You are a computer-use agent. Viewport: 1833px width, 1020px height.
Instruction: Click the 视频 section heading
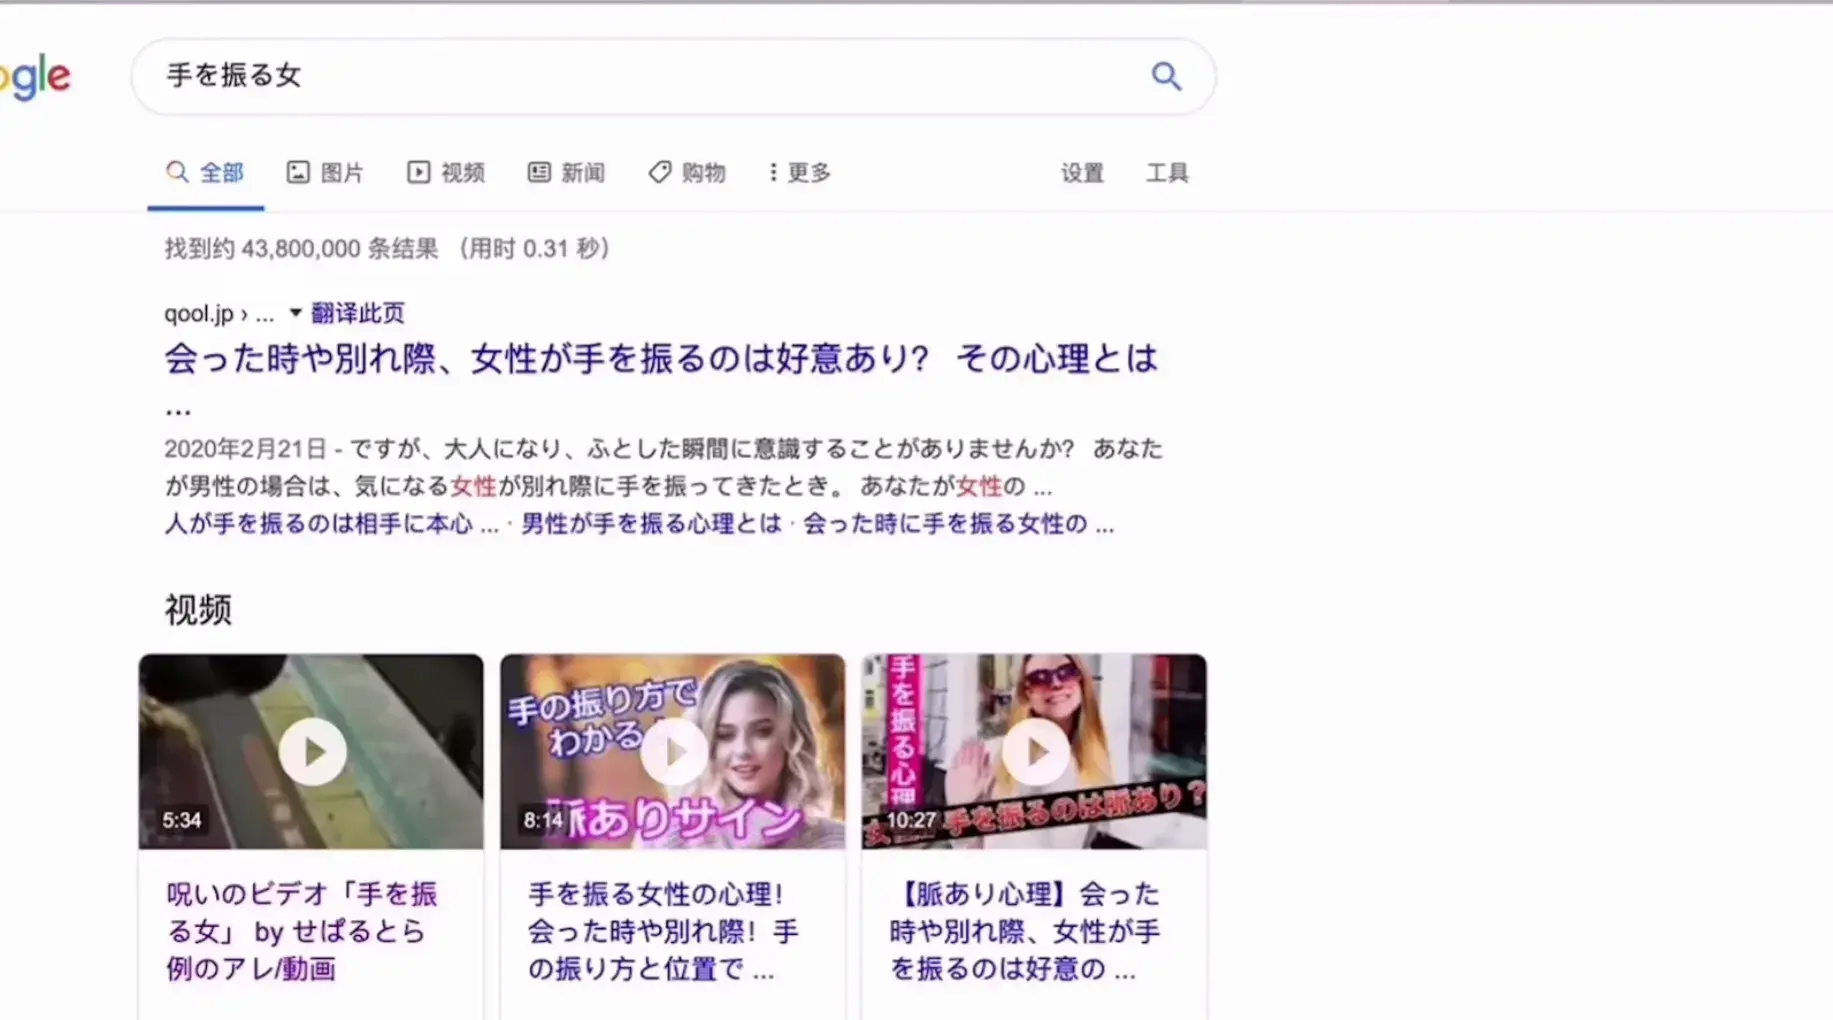point(198,609)
